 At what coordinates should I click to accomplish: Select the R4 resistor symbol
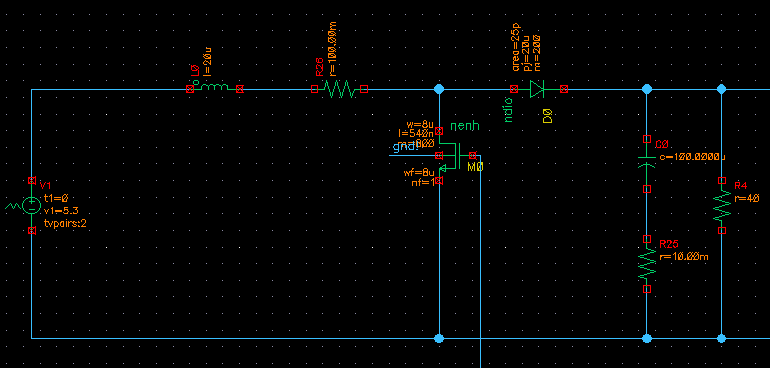(x=722, y=205)
